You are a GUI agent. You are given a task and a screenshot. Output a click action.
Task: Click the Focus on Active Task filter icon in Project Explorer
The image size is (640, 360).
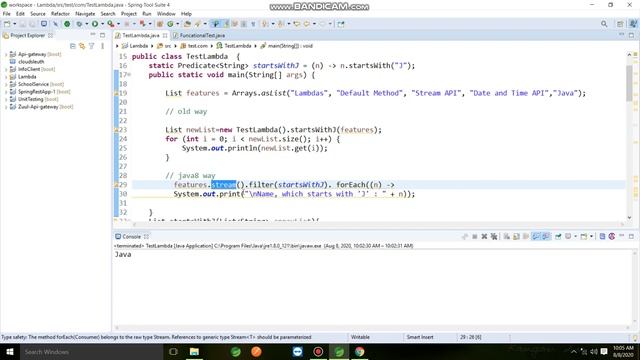(x=91, y=46)
